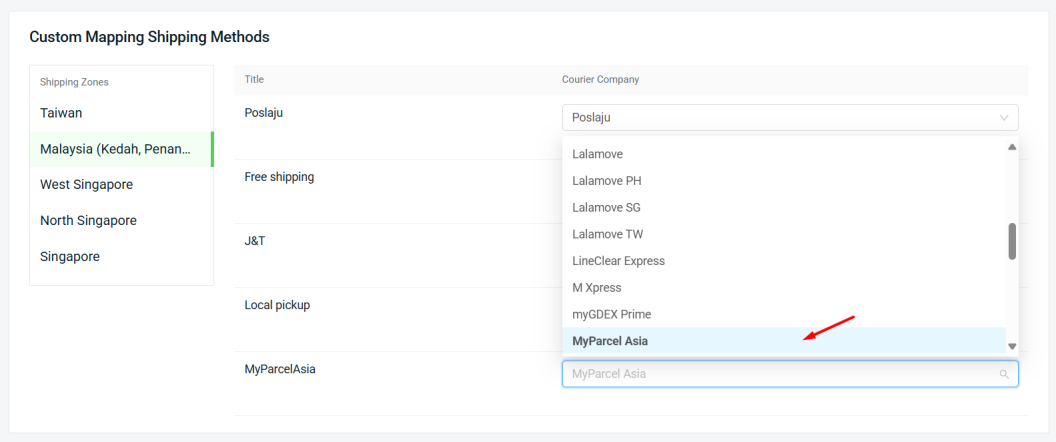Screen dimensions: 1056x442
Task: Click the search magnifier icon in courier field
Action: (x=1004, y=374)
